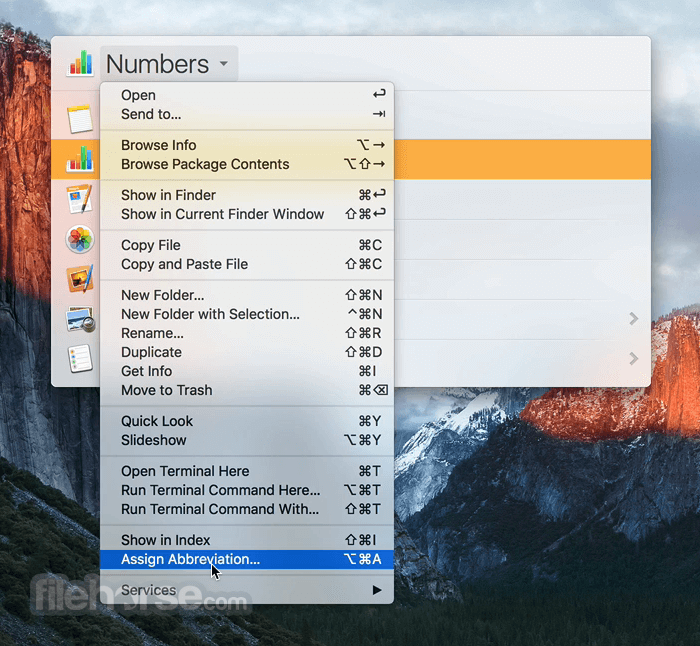The width and height of the screenshot is (700, 646).
Task: Select the image-with-pencil app icon in results
Action: 80,279
